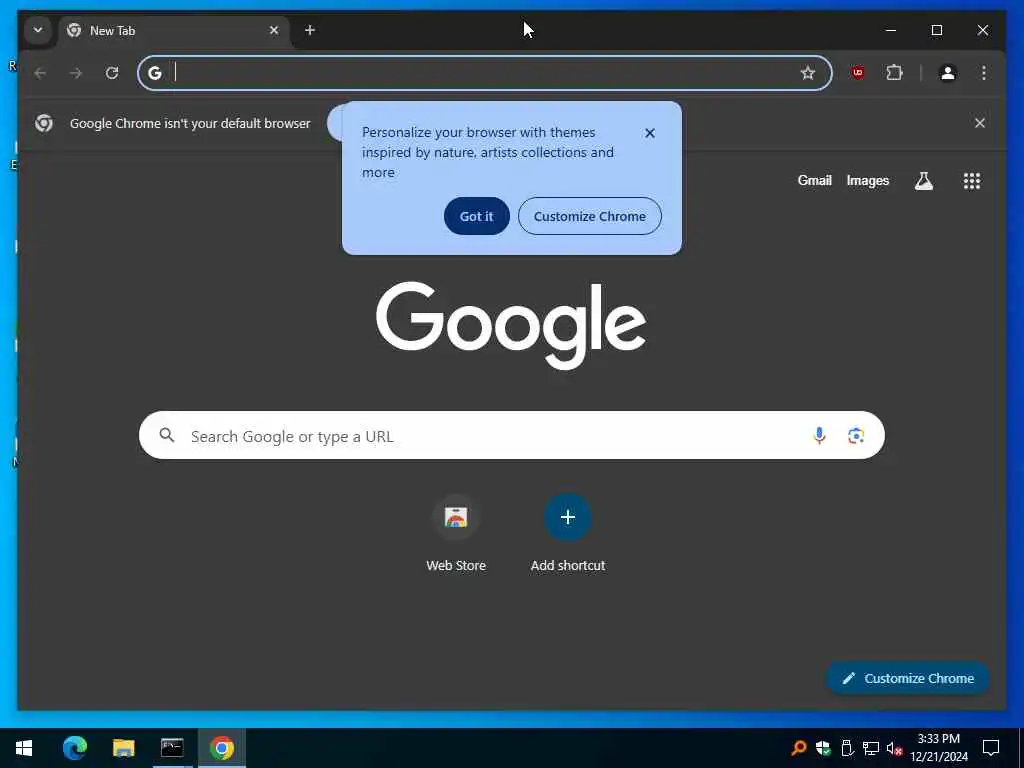Open Chrome's three-dot menu
1024x768 pixels.
click(984, 72)
